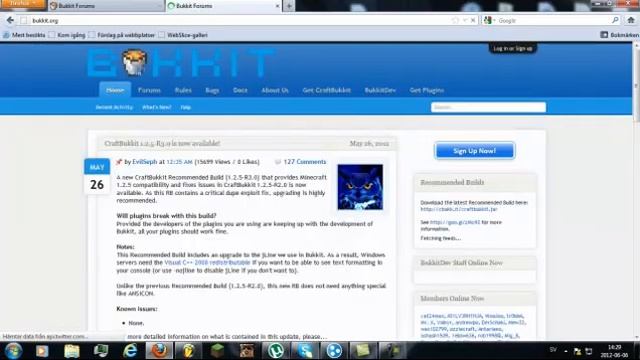Open the Home navigation tab

click(x=115, y=90)
